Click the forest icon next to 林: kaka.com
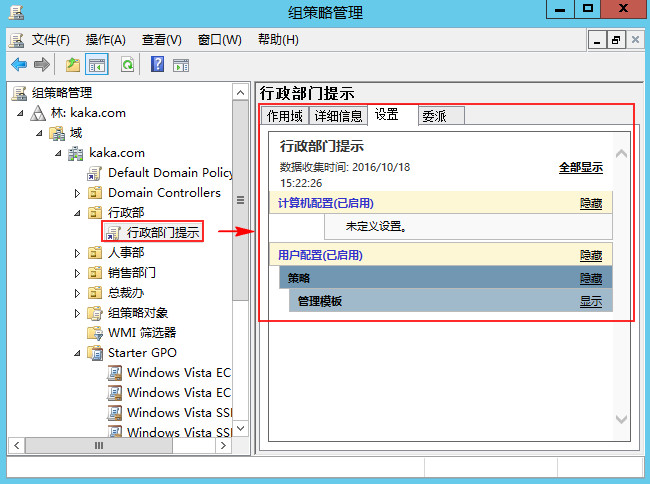Viewport: 650px width, 484px height. tap(38, 113)
